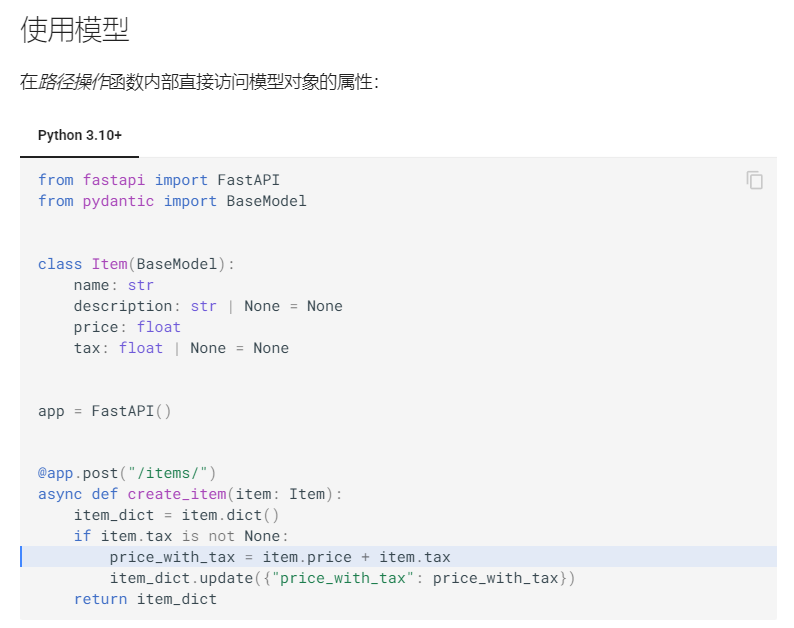
Task: Click the line 'class Item(BaseModel):'
Action: pos(136,264)
